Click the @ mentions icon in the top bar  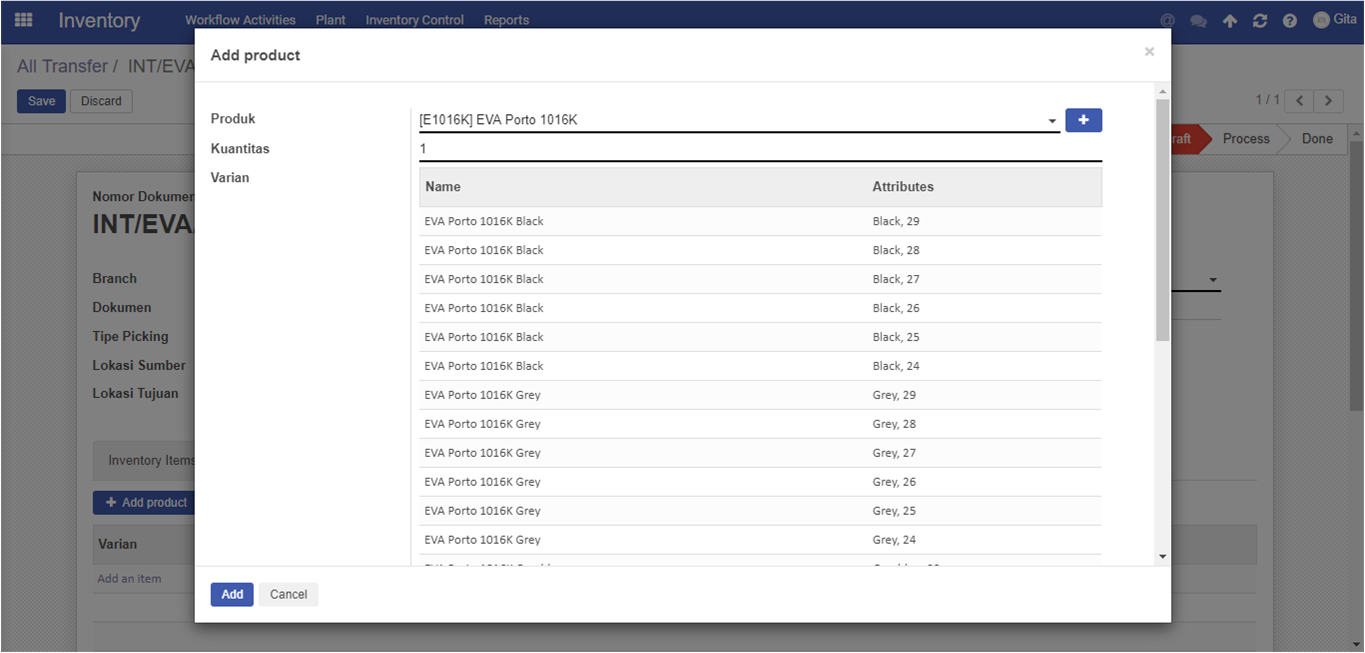pyautogui.click(x=1167, y=20)
